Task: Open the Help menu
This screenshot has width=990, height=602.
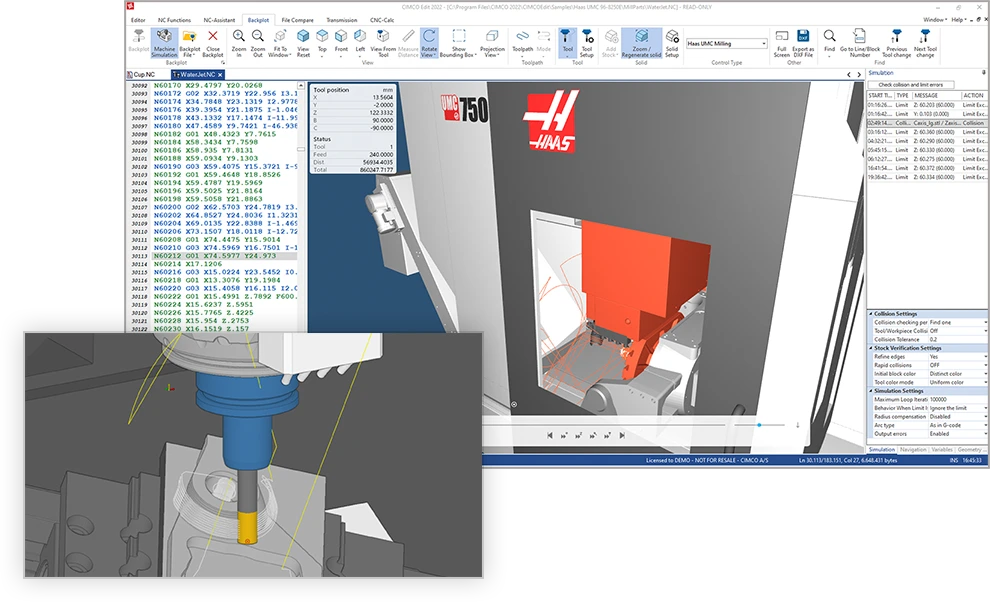Action: pos(958,20)
